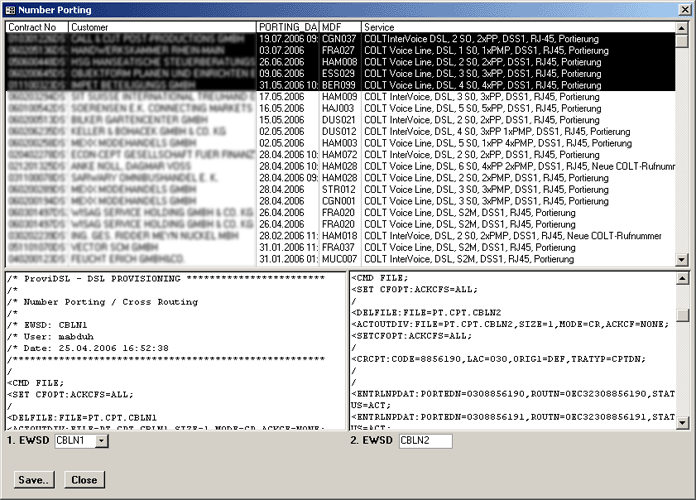The image size is (696, 500).
Task: Click the Number Porting title bar icon
Action: pyautogui.click(x=10, y=9)
